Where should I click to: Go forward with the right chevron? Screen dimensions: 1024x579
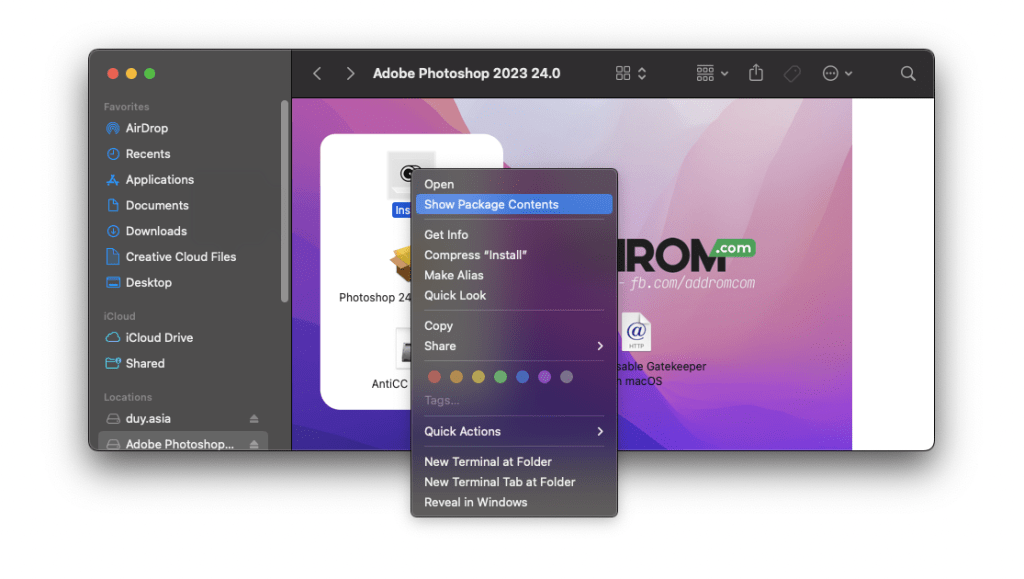coord(350,74)
